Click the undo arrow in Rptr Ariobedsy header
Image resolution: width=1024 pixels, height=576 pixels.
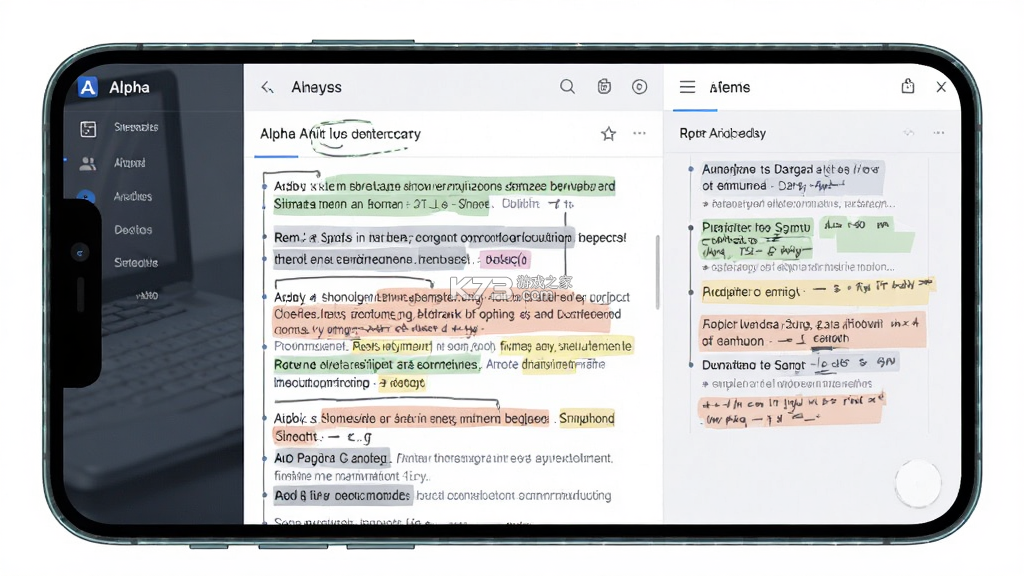[x=908, y=133]
